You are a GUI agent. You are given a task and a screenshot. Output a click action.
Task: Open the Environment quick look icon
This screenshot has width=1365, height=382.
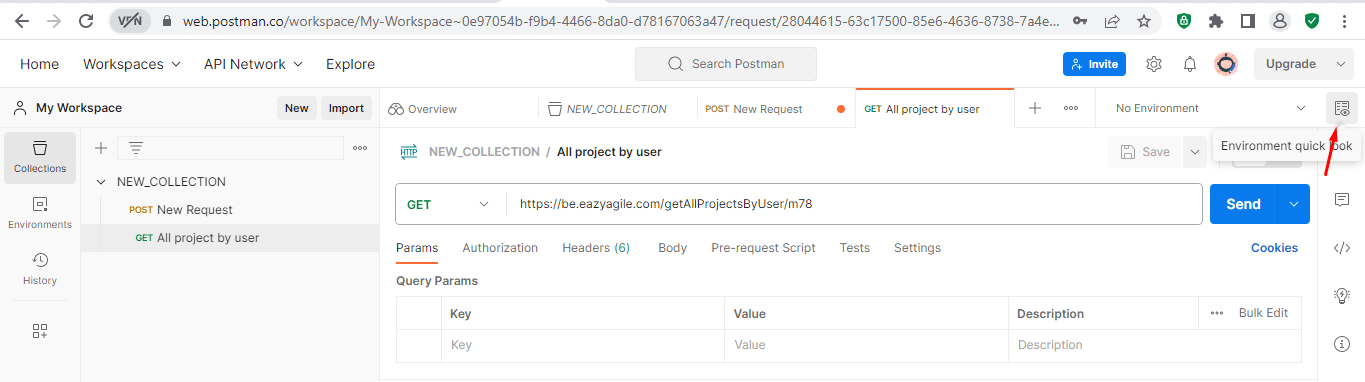click(1342, 108)
